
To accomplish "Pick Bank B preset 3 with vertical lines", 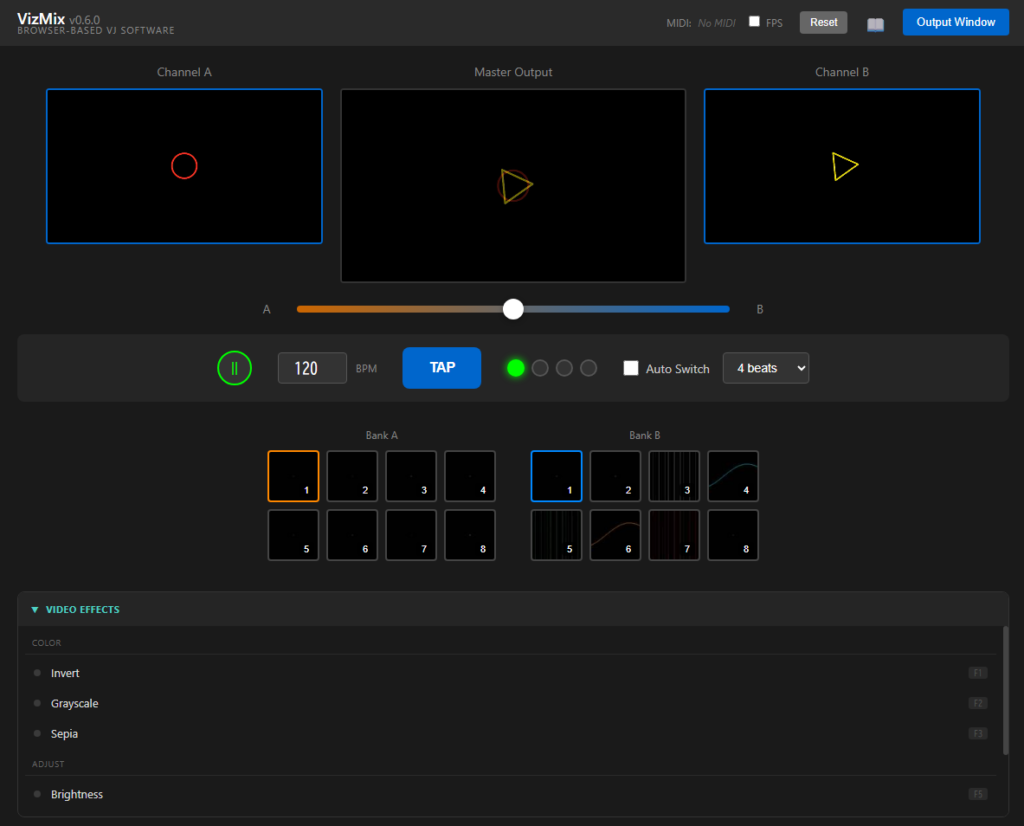I will (674, 476).
